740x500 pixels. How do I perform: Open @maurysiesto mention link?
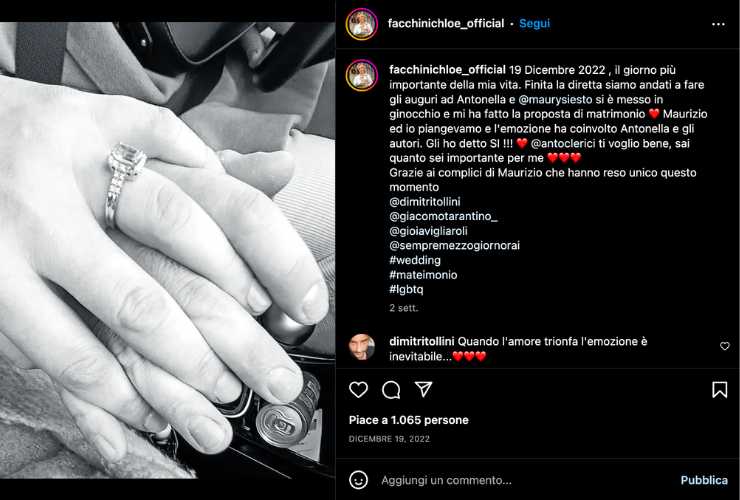pyautogui.click(x=555, y=100)
